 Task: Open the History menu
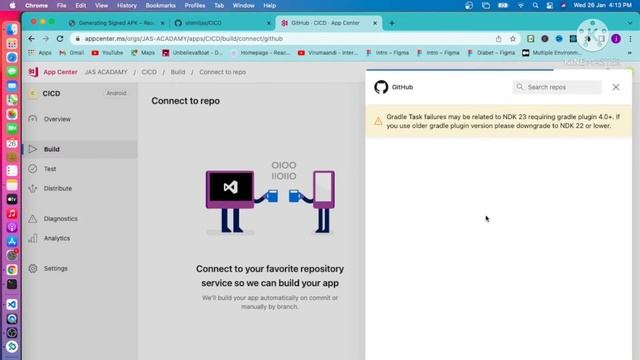coord(127,6)
